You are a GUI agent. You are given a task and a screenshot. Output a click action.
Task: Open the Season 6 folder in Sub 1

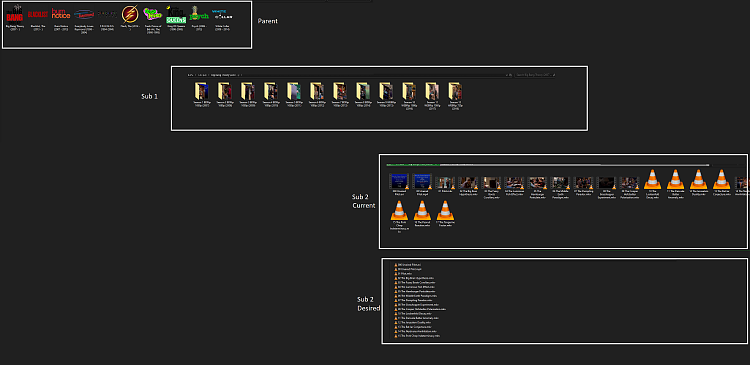pyautogui.click(x=317, y=95)
